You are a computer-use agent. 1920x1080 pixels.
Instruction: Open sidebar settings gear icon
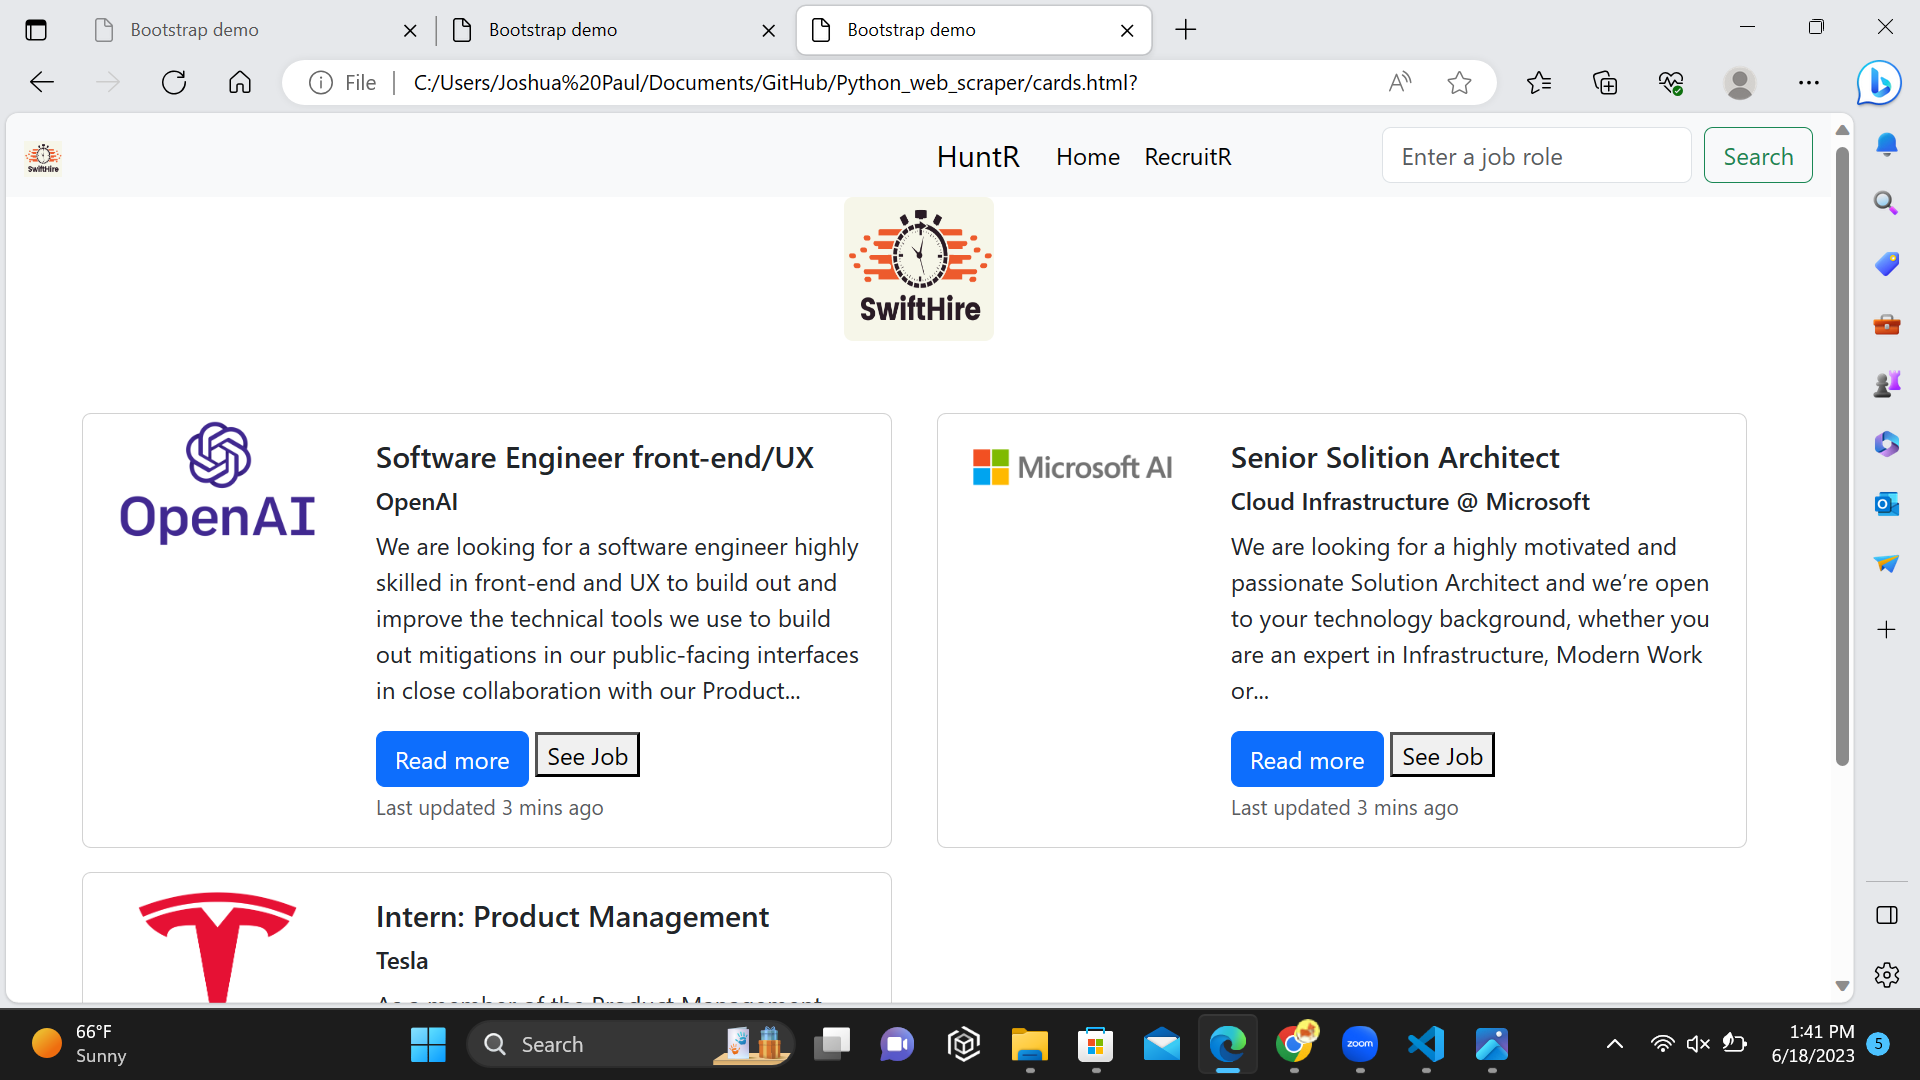[x=1886, y=974]
